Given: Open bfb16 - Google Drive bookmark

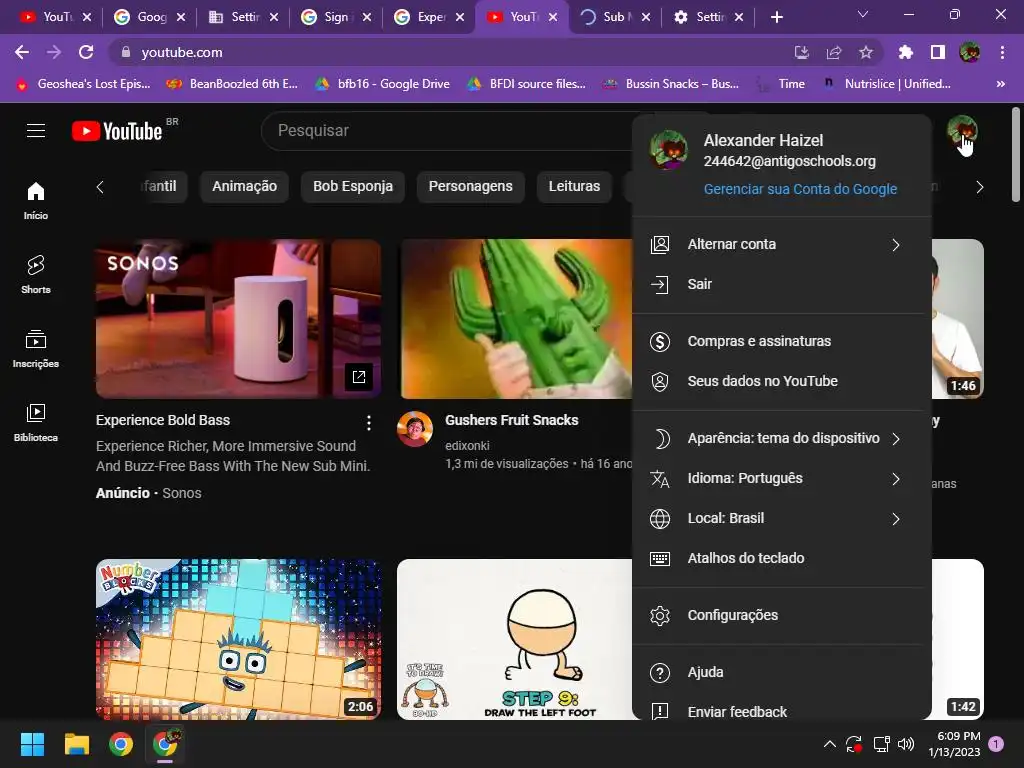Looking at the screenshot, I should [x=382, y=84].
